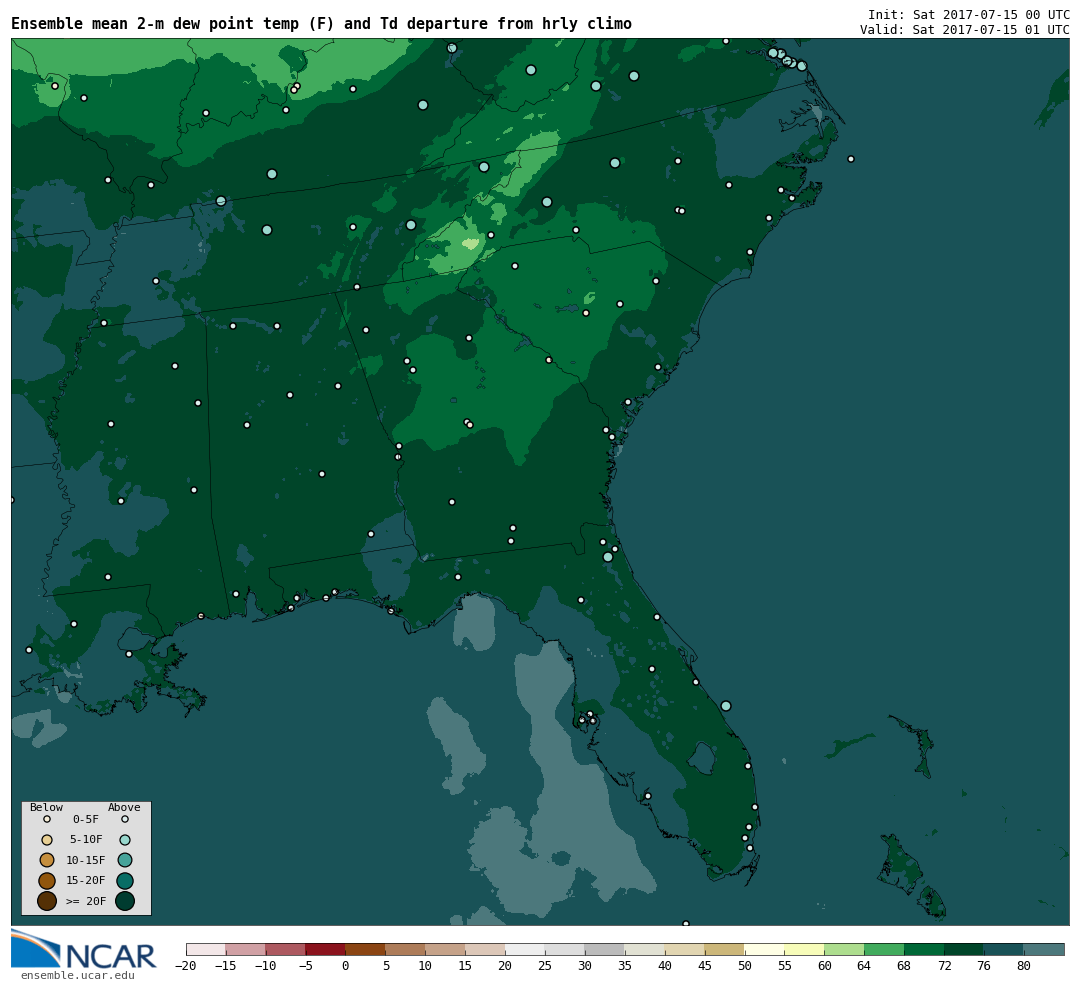This screenshot has width=1080, height=988.
Task: Select the '>= 20F' legend label
Action: [86, 901]
